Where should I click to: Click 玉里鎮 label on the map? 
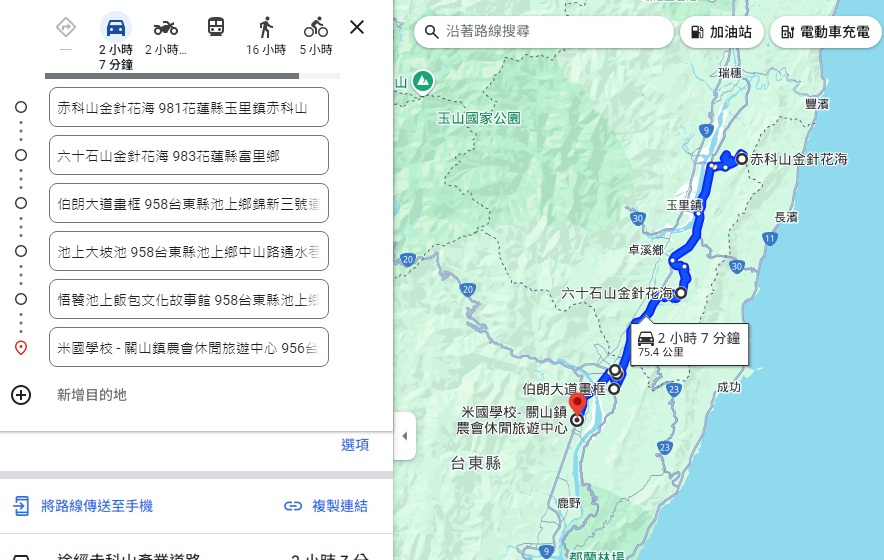point(684,205)
